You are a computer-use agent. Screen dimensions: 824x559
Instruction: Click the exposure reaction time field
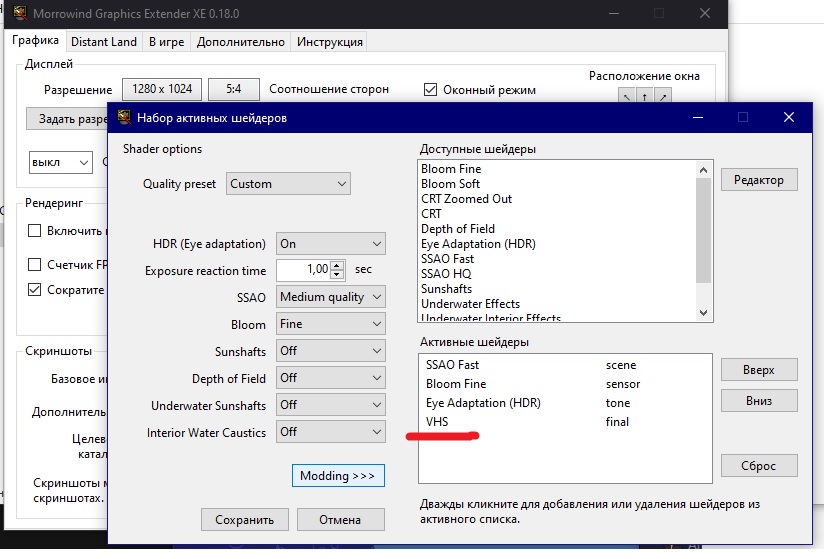304,270
